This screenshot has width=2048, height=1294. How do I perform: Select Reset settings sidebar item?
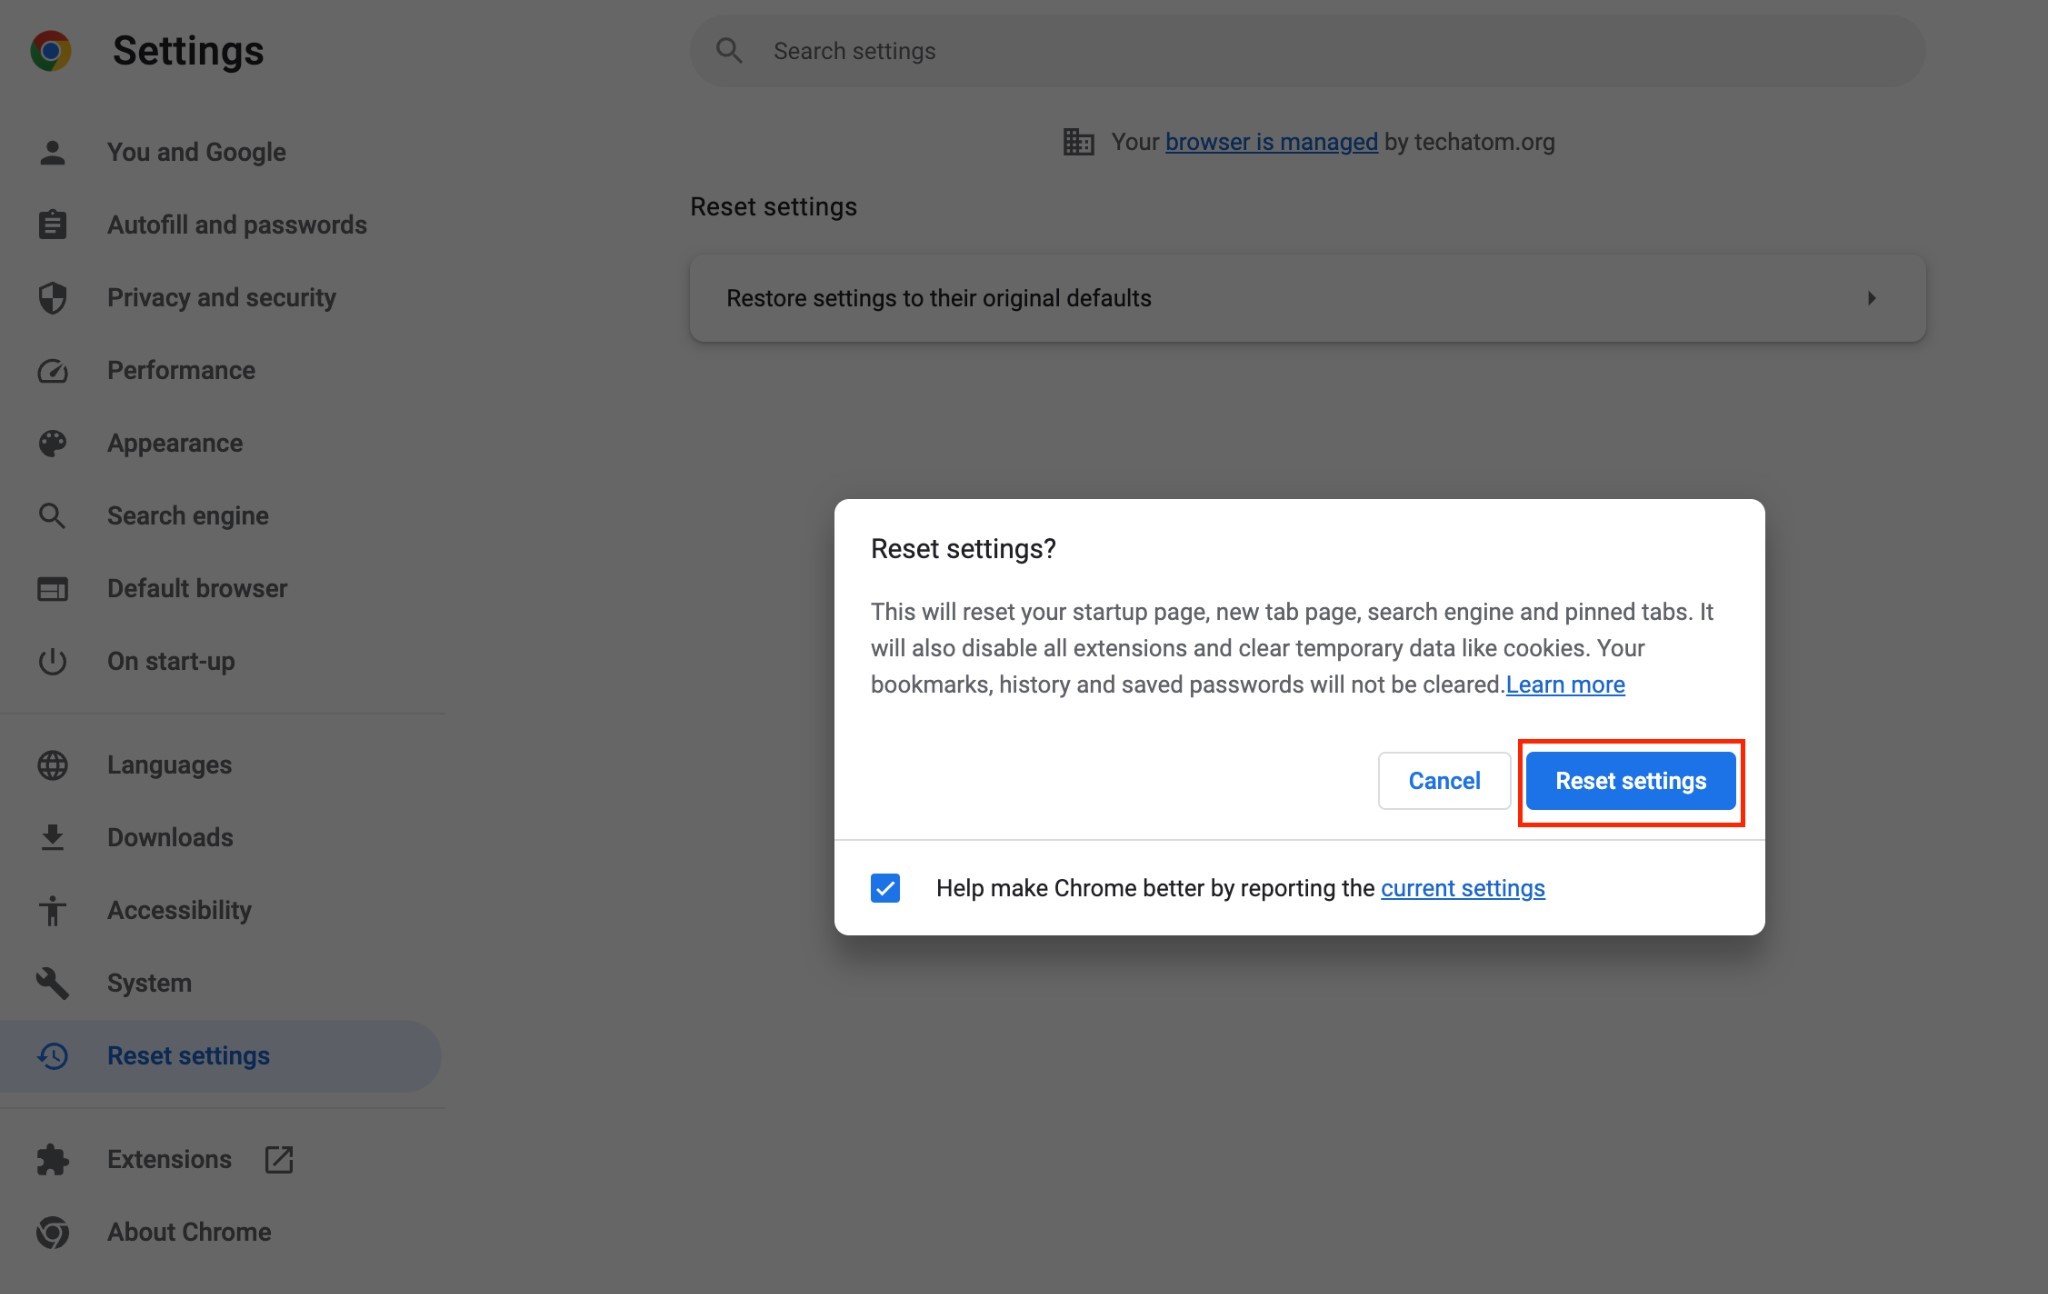tap(221, 1056)
